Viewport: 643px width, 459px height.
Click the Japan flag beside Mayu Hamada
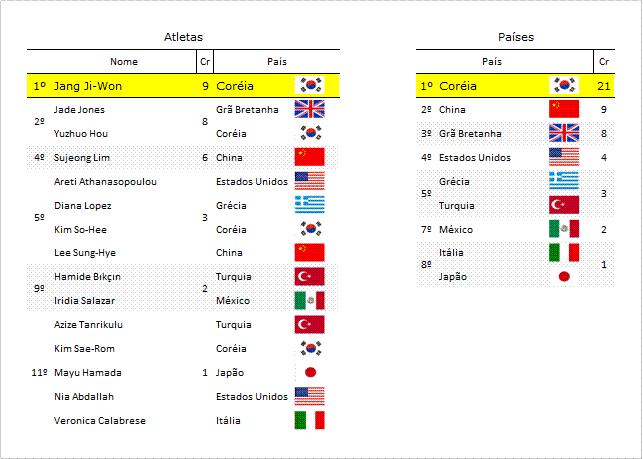[x=310, y=372]
